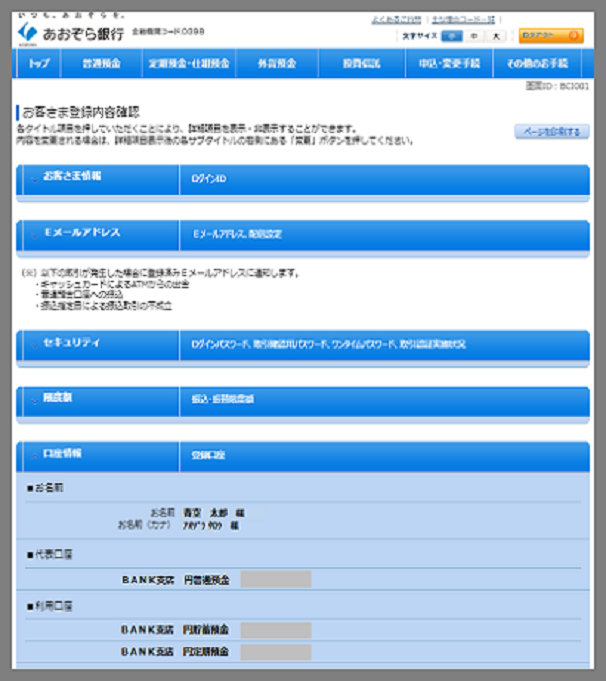
Task: Expand the お客さま情報 section chevron
Action: [x=34, y=179]
